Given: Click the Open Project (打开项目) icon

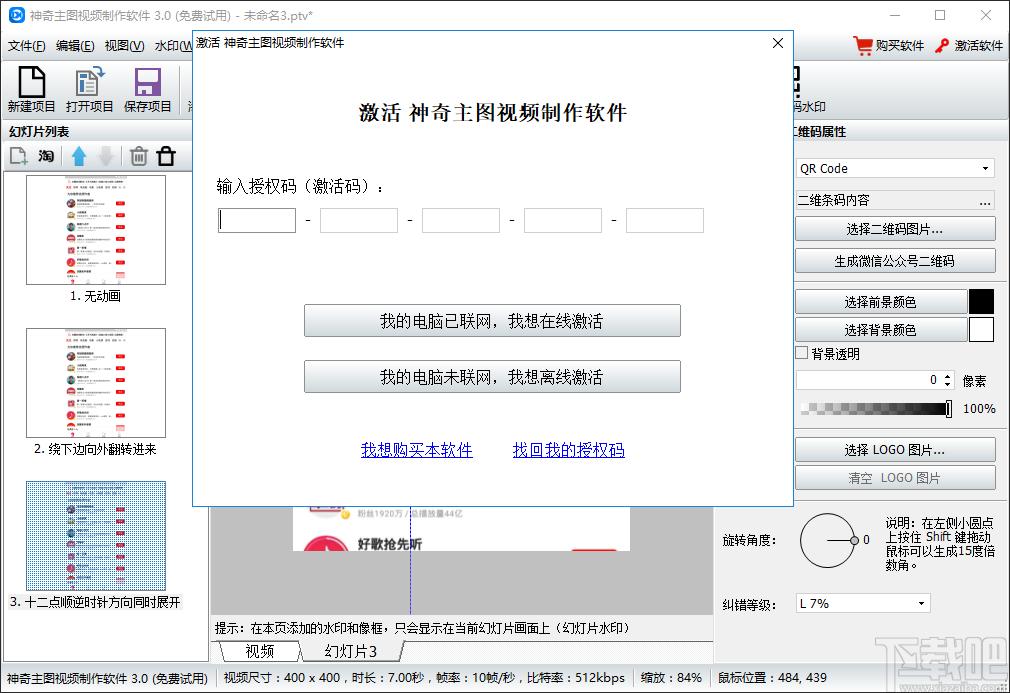Looking at the screenshot, I should [90, 84].
